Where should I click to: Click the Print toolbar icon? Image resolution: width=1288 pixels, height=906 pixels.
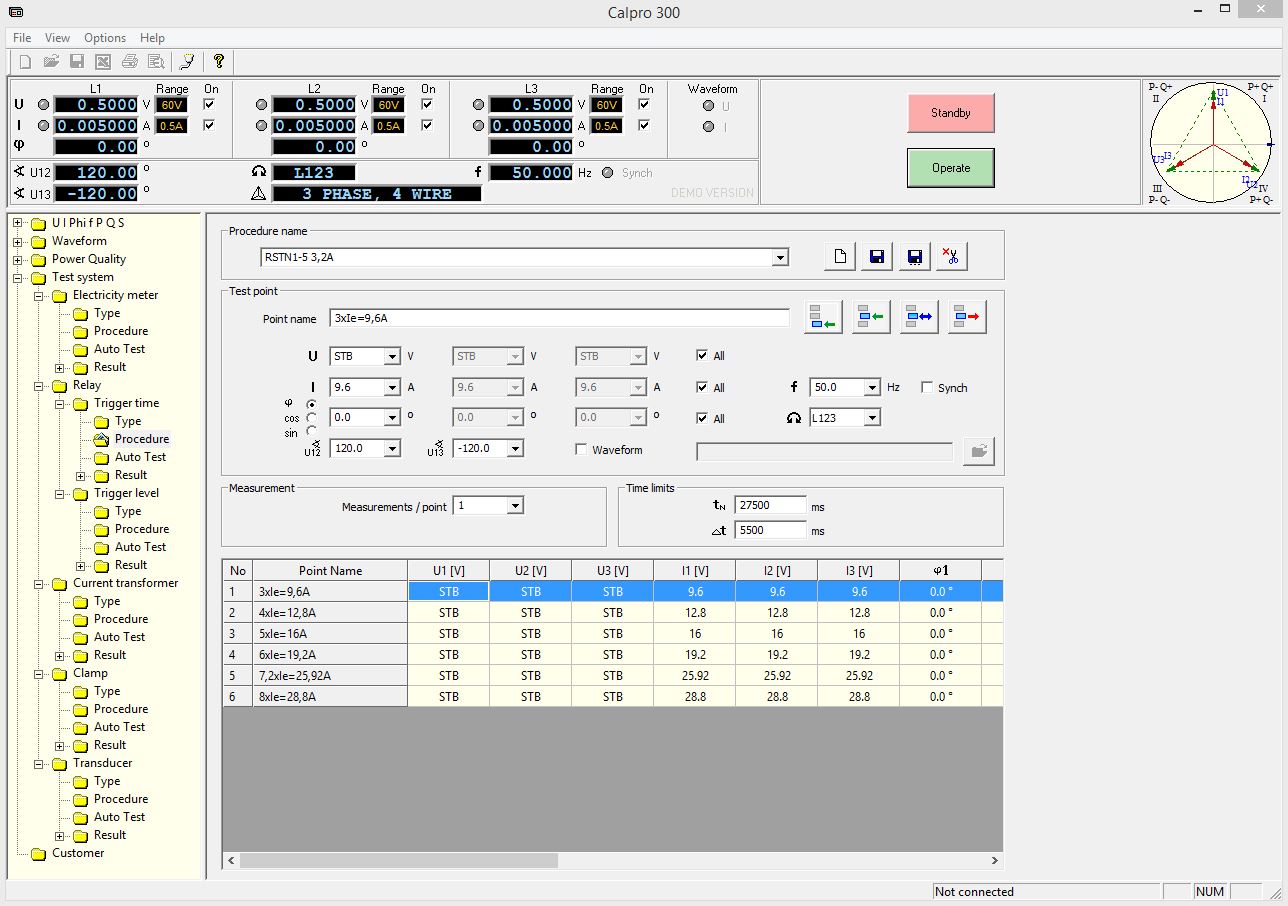click(x=130, y=61)
